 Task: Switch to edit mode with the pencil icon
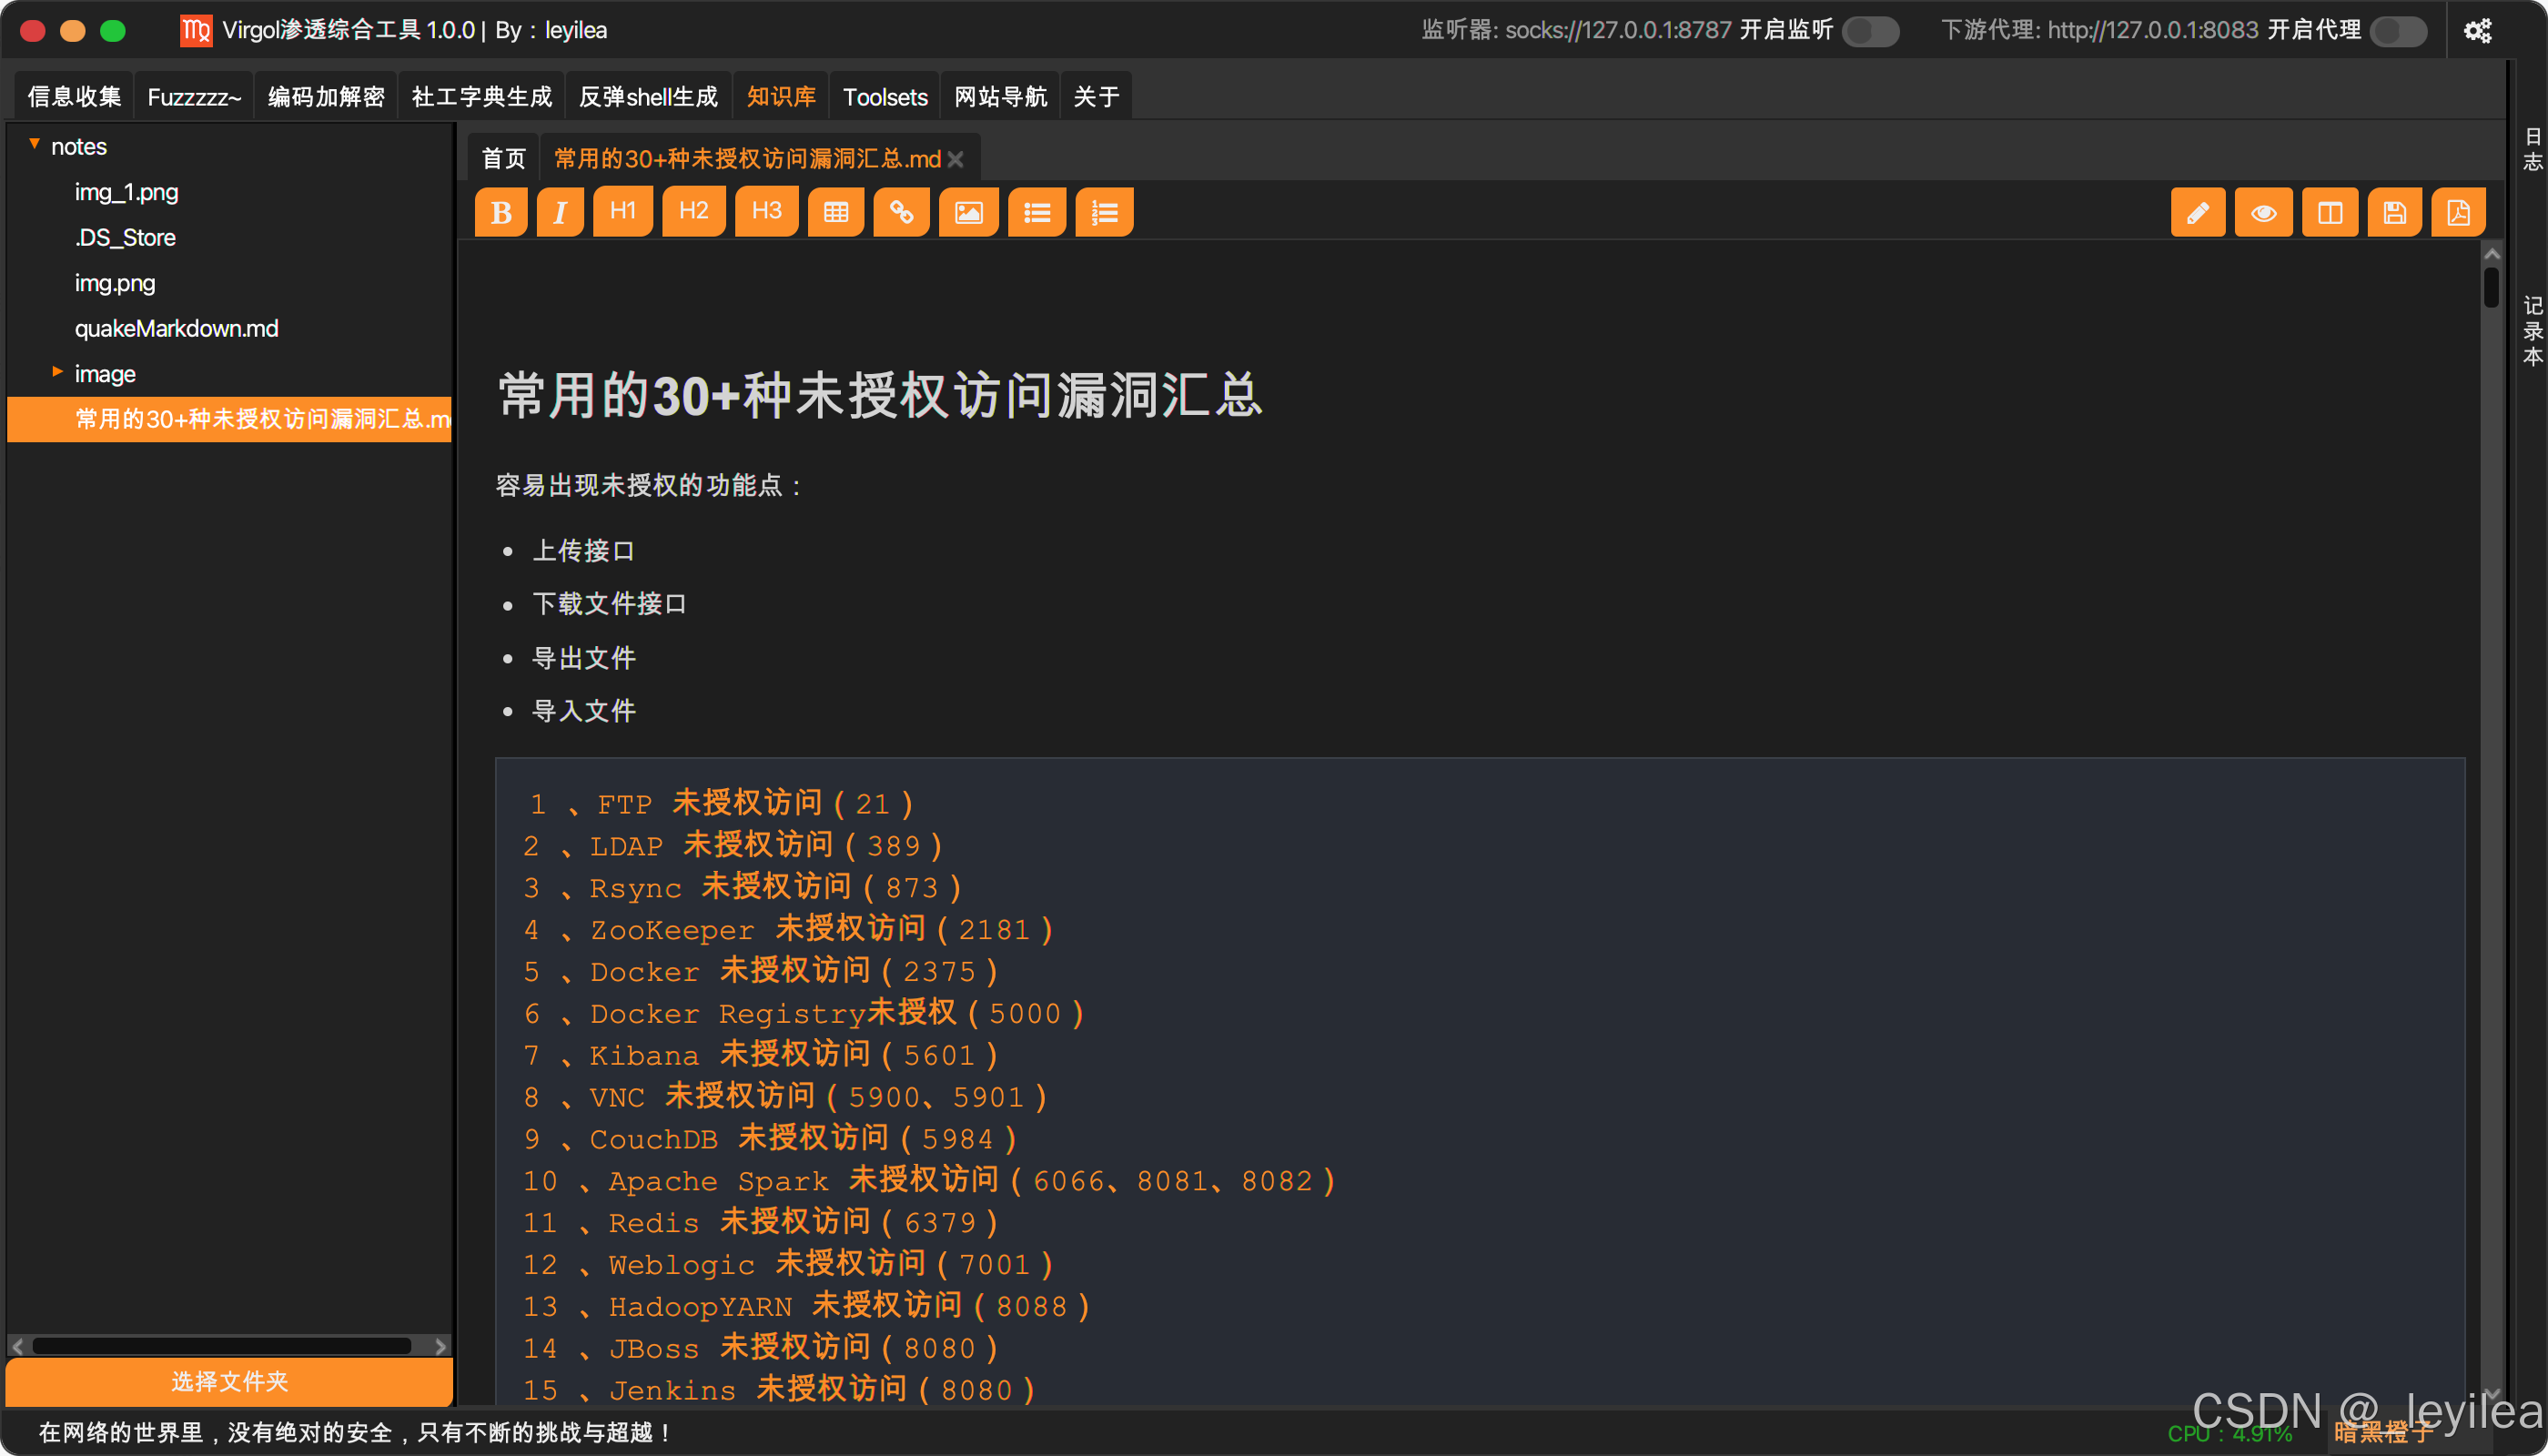(2197, 212)
